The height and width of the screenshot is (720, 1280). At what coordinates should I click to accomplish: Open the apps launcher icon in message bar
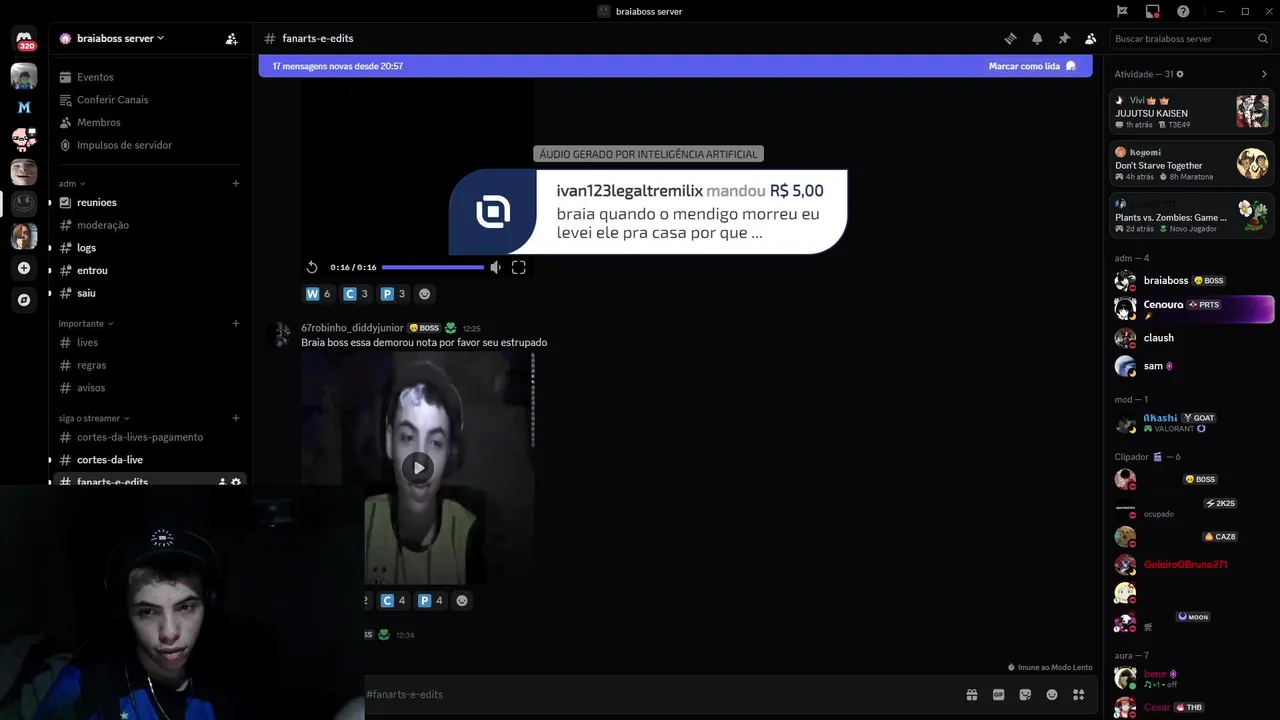pos(1078,695)
